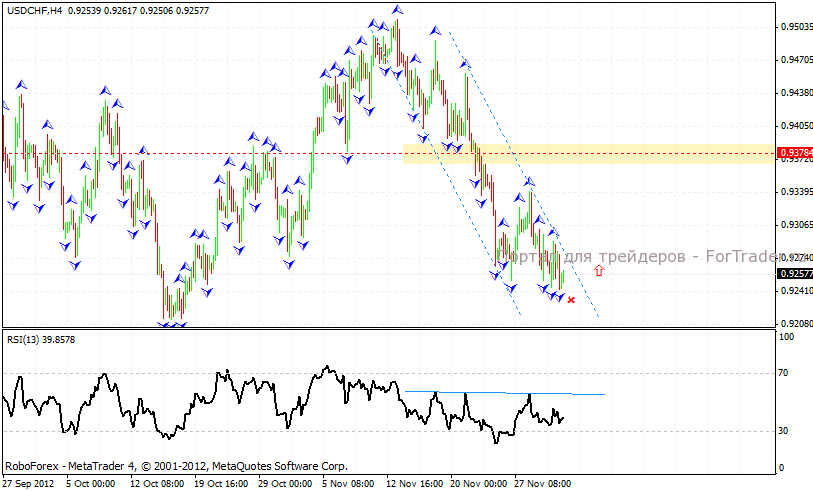
Task: Select the orange up arrow signal
Action: (x=598, y=269)
